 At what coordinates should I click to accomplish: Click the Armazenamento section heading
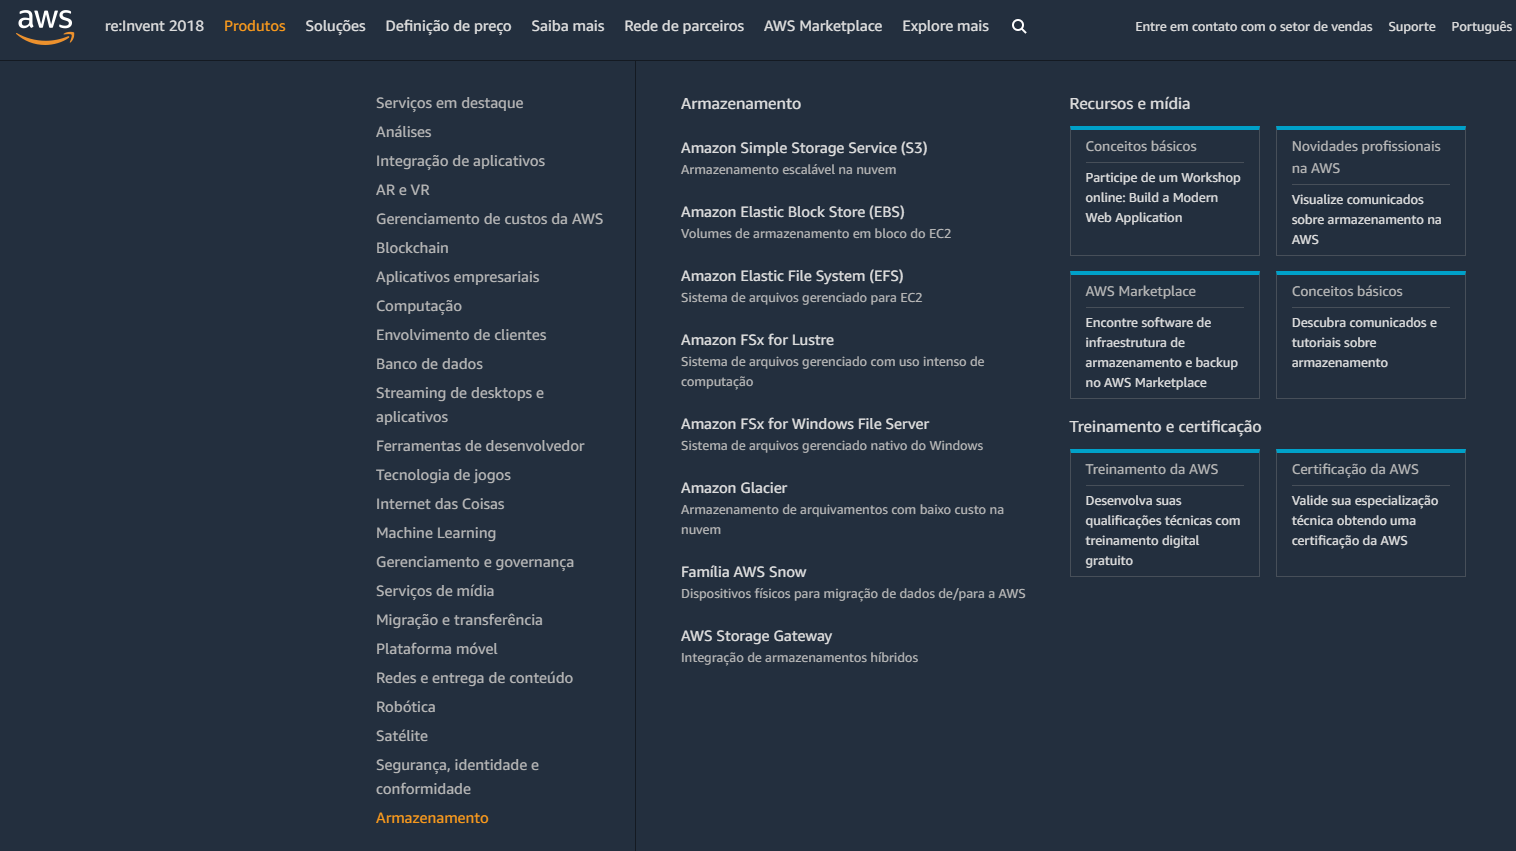point(741,104)
